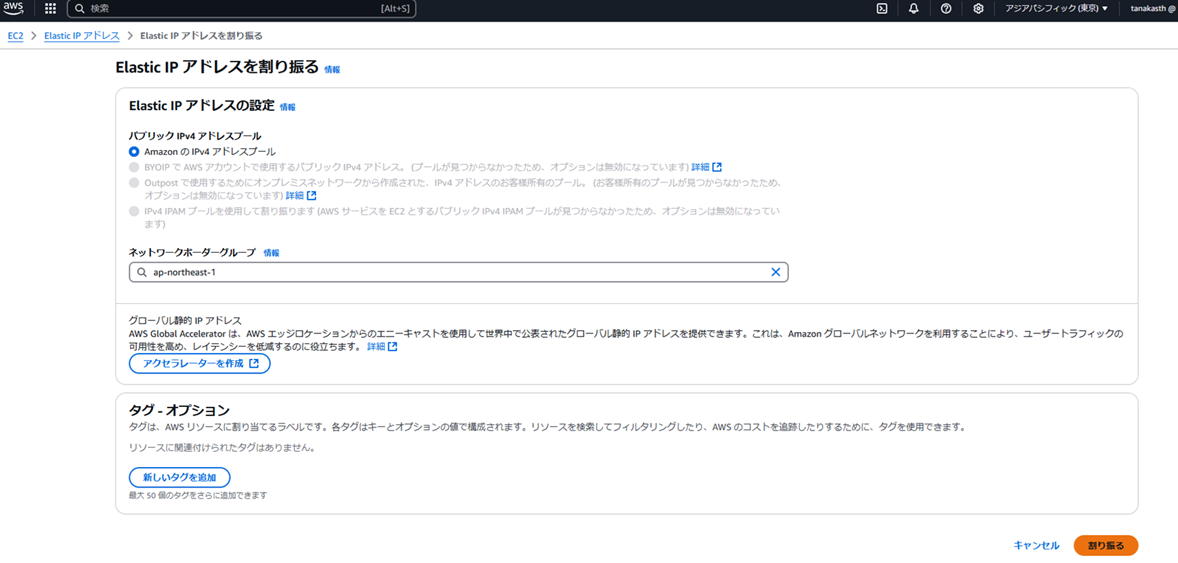Open the services grid menu icon
Screen dimensions: 1178x563
(x=50, y=9)
